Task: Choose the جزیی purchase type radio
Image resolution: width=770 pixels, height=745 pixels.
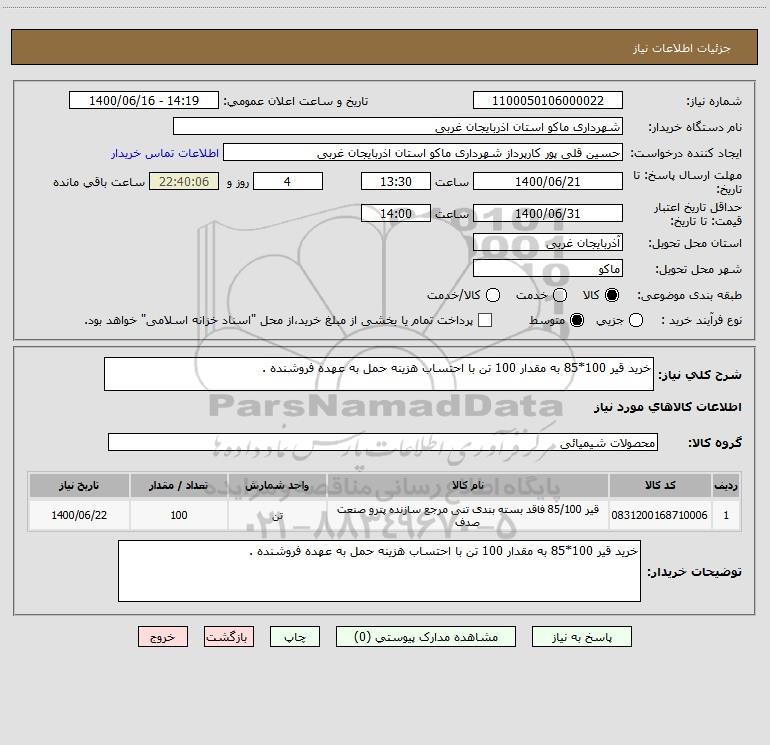Action: point(636,320)
